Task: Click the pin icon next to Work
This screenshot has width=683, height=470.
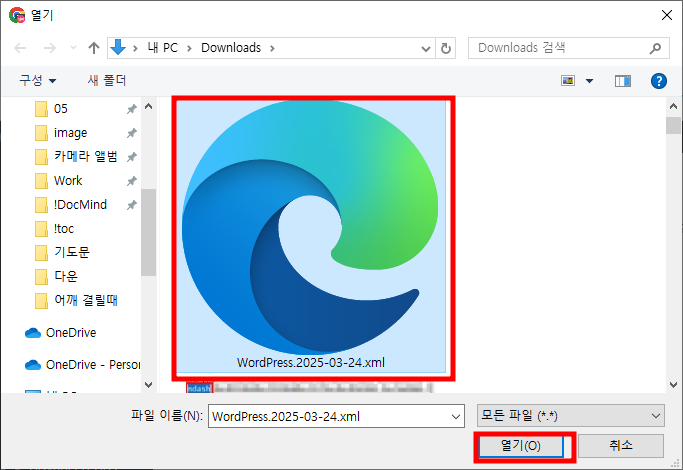Action: 132,181
